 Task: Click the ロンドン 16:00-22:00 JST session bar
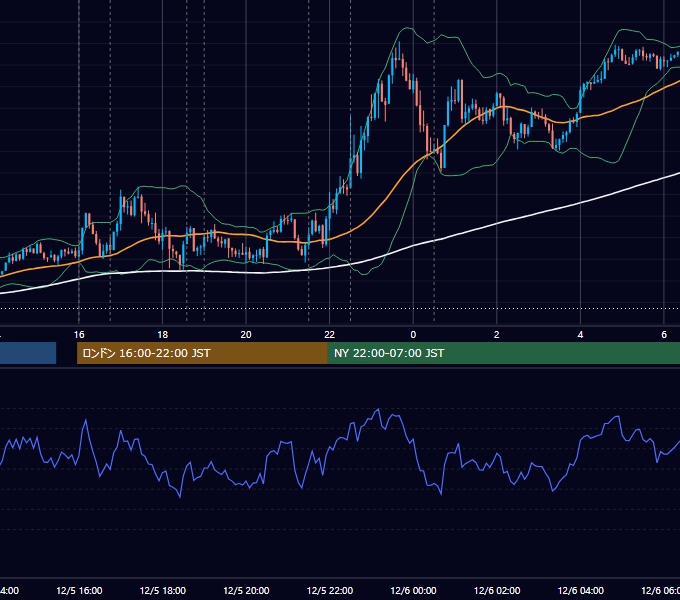[x=202, y=353]
